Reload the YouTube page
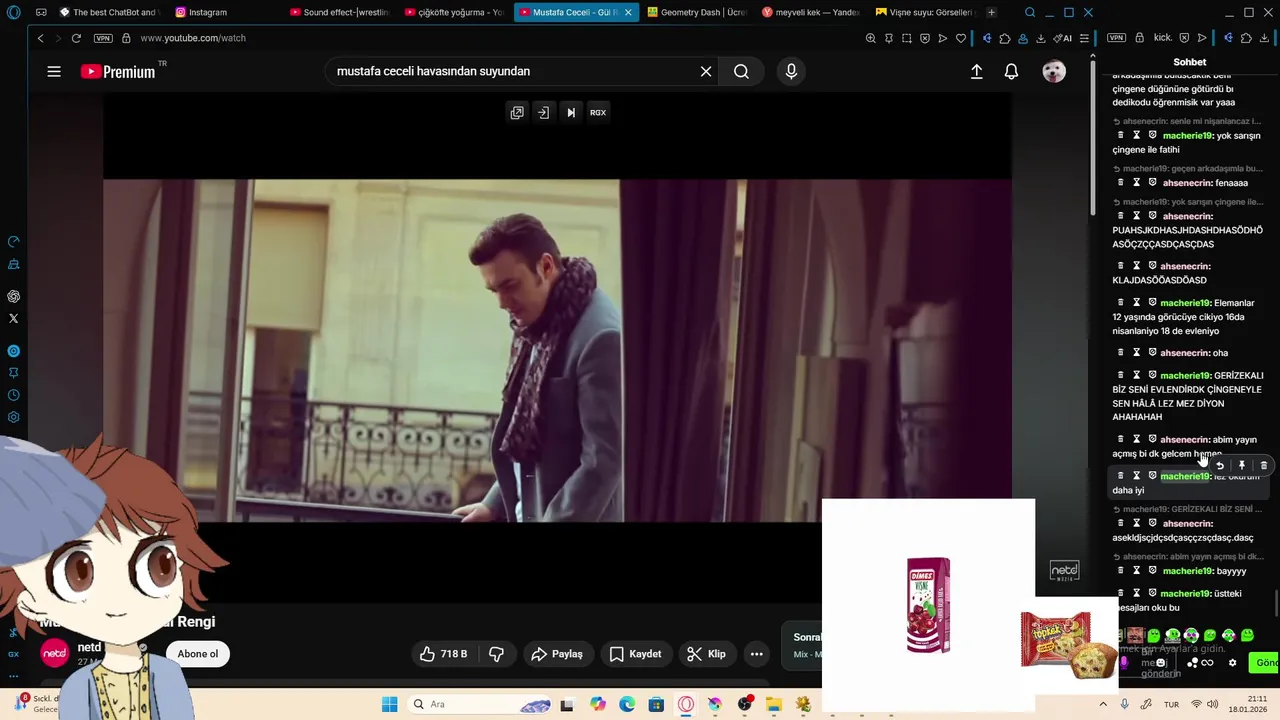Image resolution: width=1280 pixels, height=720 pixels. (76, 38)
